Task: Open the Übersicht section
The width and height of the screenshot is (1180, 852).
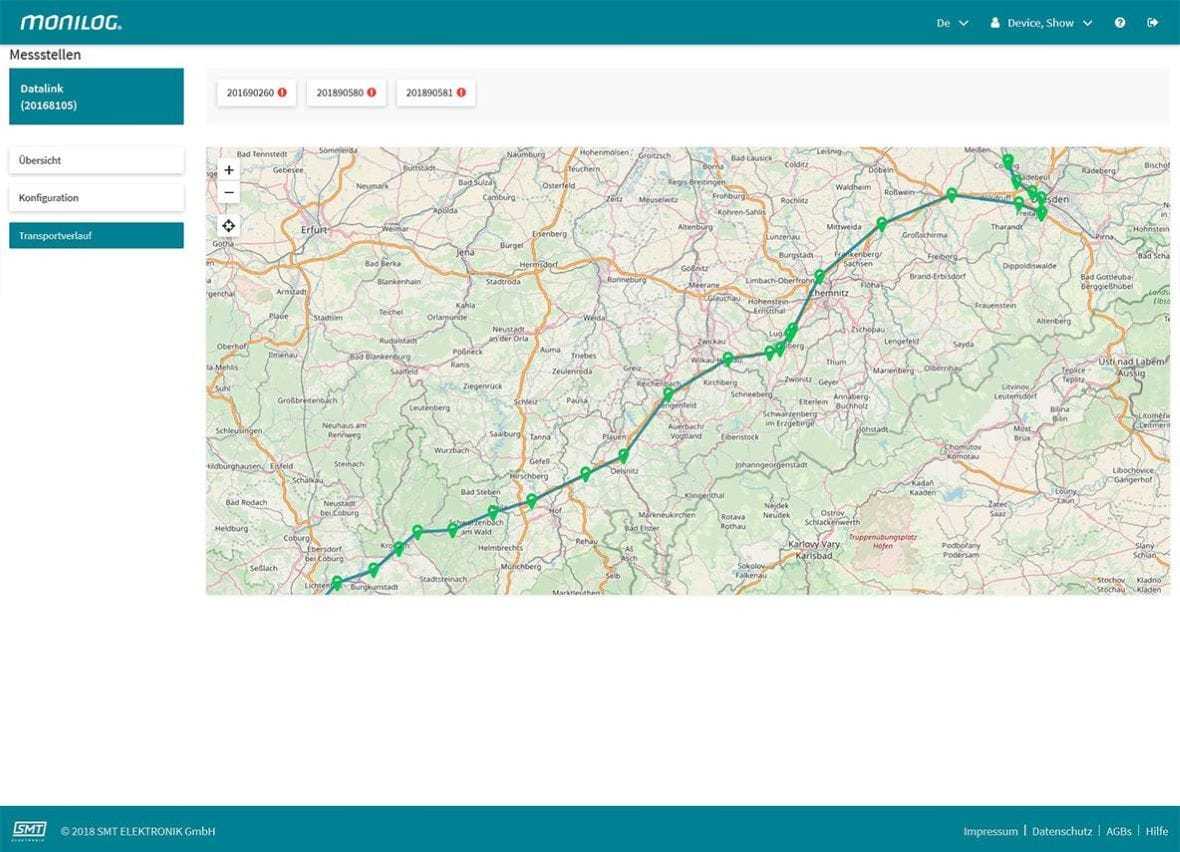Action: click(96, 160)
